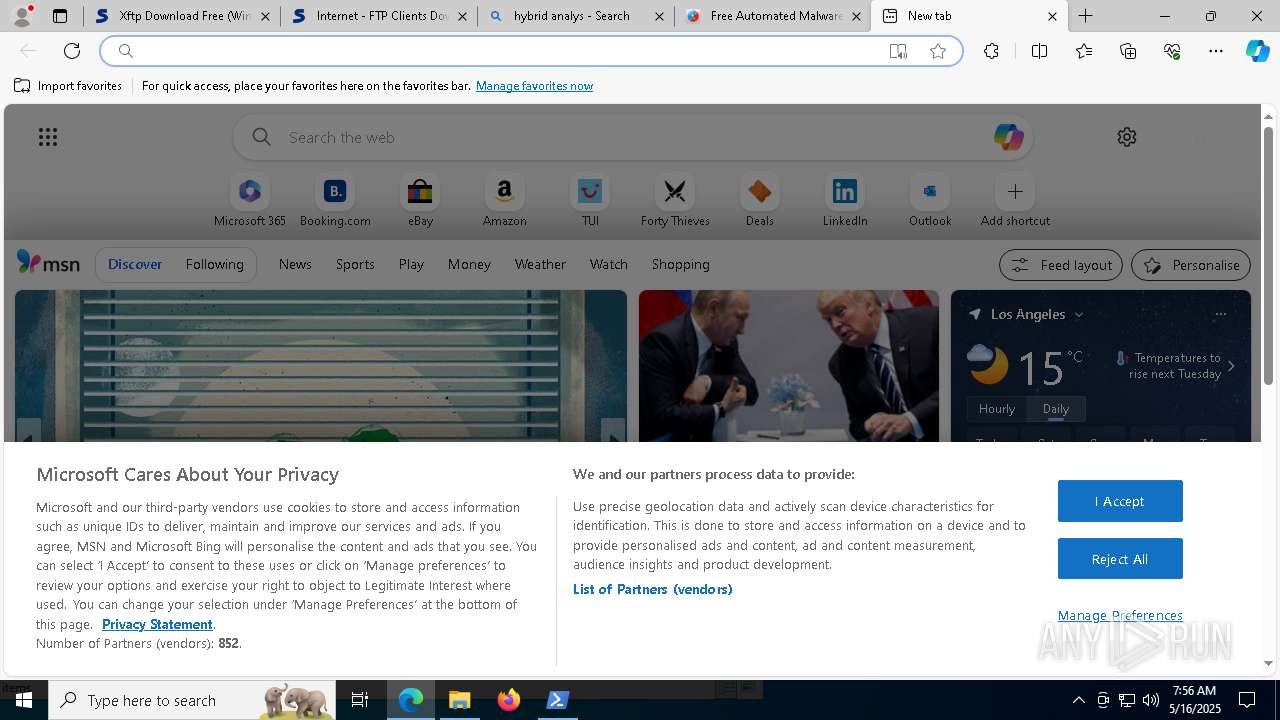The height and width of the screenshot is (720, 1280).
Task: Open the Extensions puzzle icon
Action: tap(991, 51)
